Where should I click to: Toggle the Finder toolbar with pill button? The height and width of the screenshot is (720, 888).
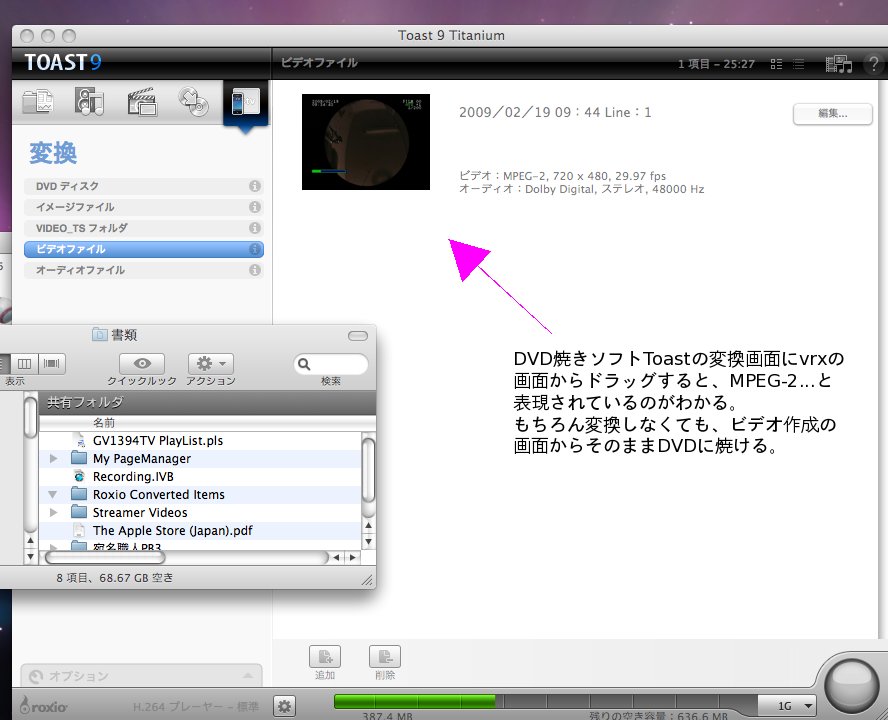(358, 336)
